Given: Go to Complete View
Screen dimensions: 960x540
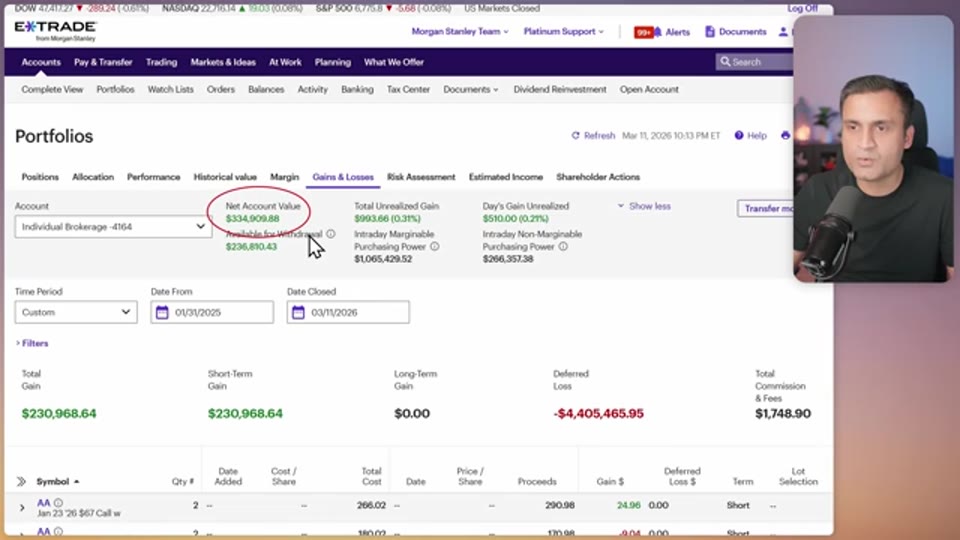Looking at the screenshot, I should 52,89.
